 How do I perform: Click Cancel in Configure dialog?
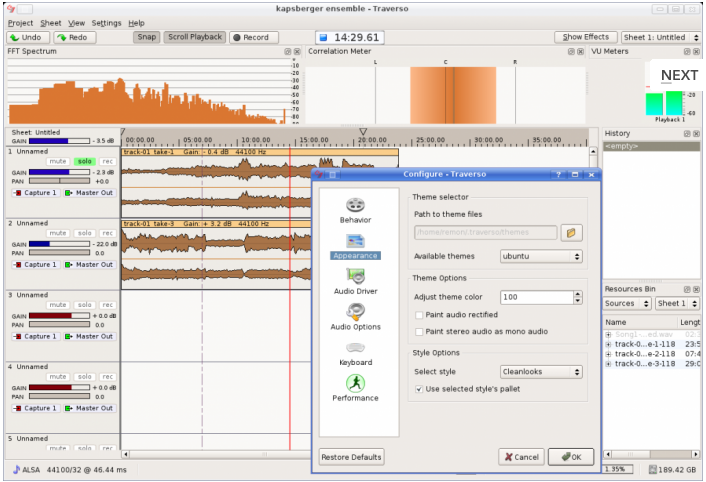click(521, 457)
